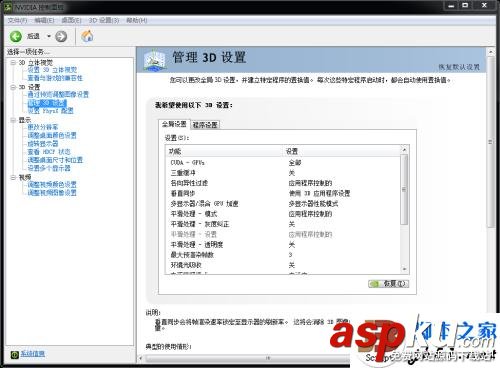The width and height of the screenshot is (500, 368).
Task: Click 多显示器性能模式 value
Action: (313, 204)
